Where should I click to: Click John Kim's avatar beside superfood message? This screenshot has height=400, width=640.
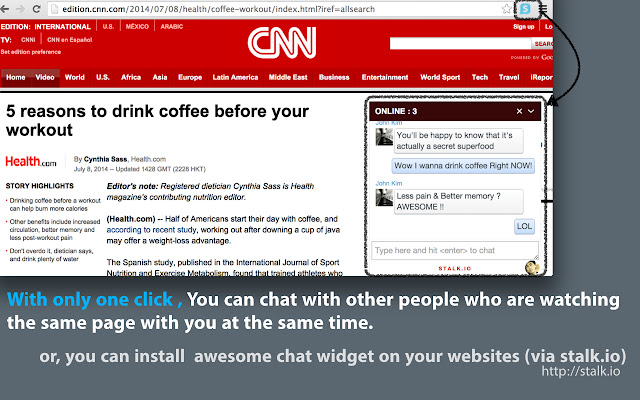pos(384,137)
